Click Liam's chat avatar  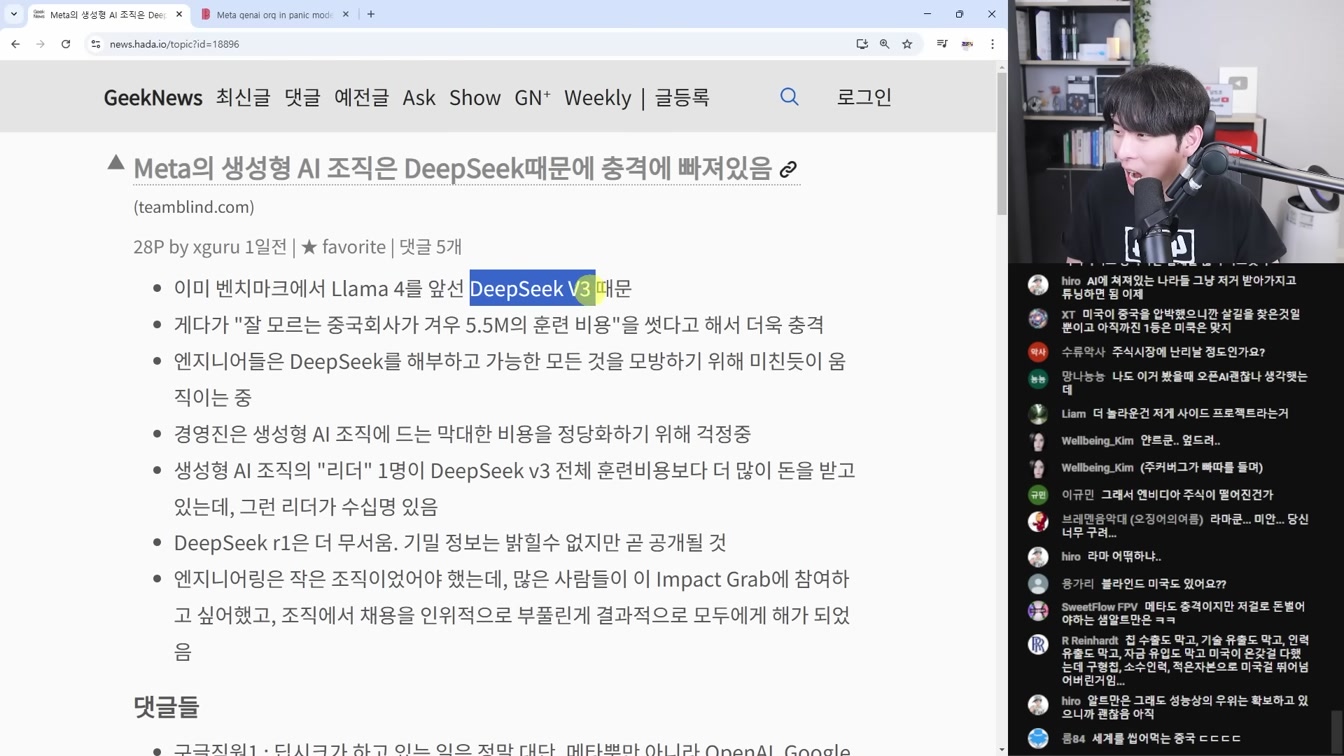[x=1038, y=413]
